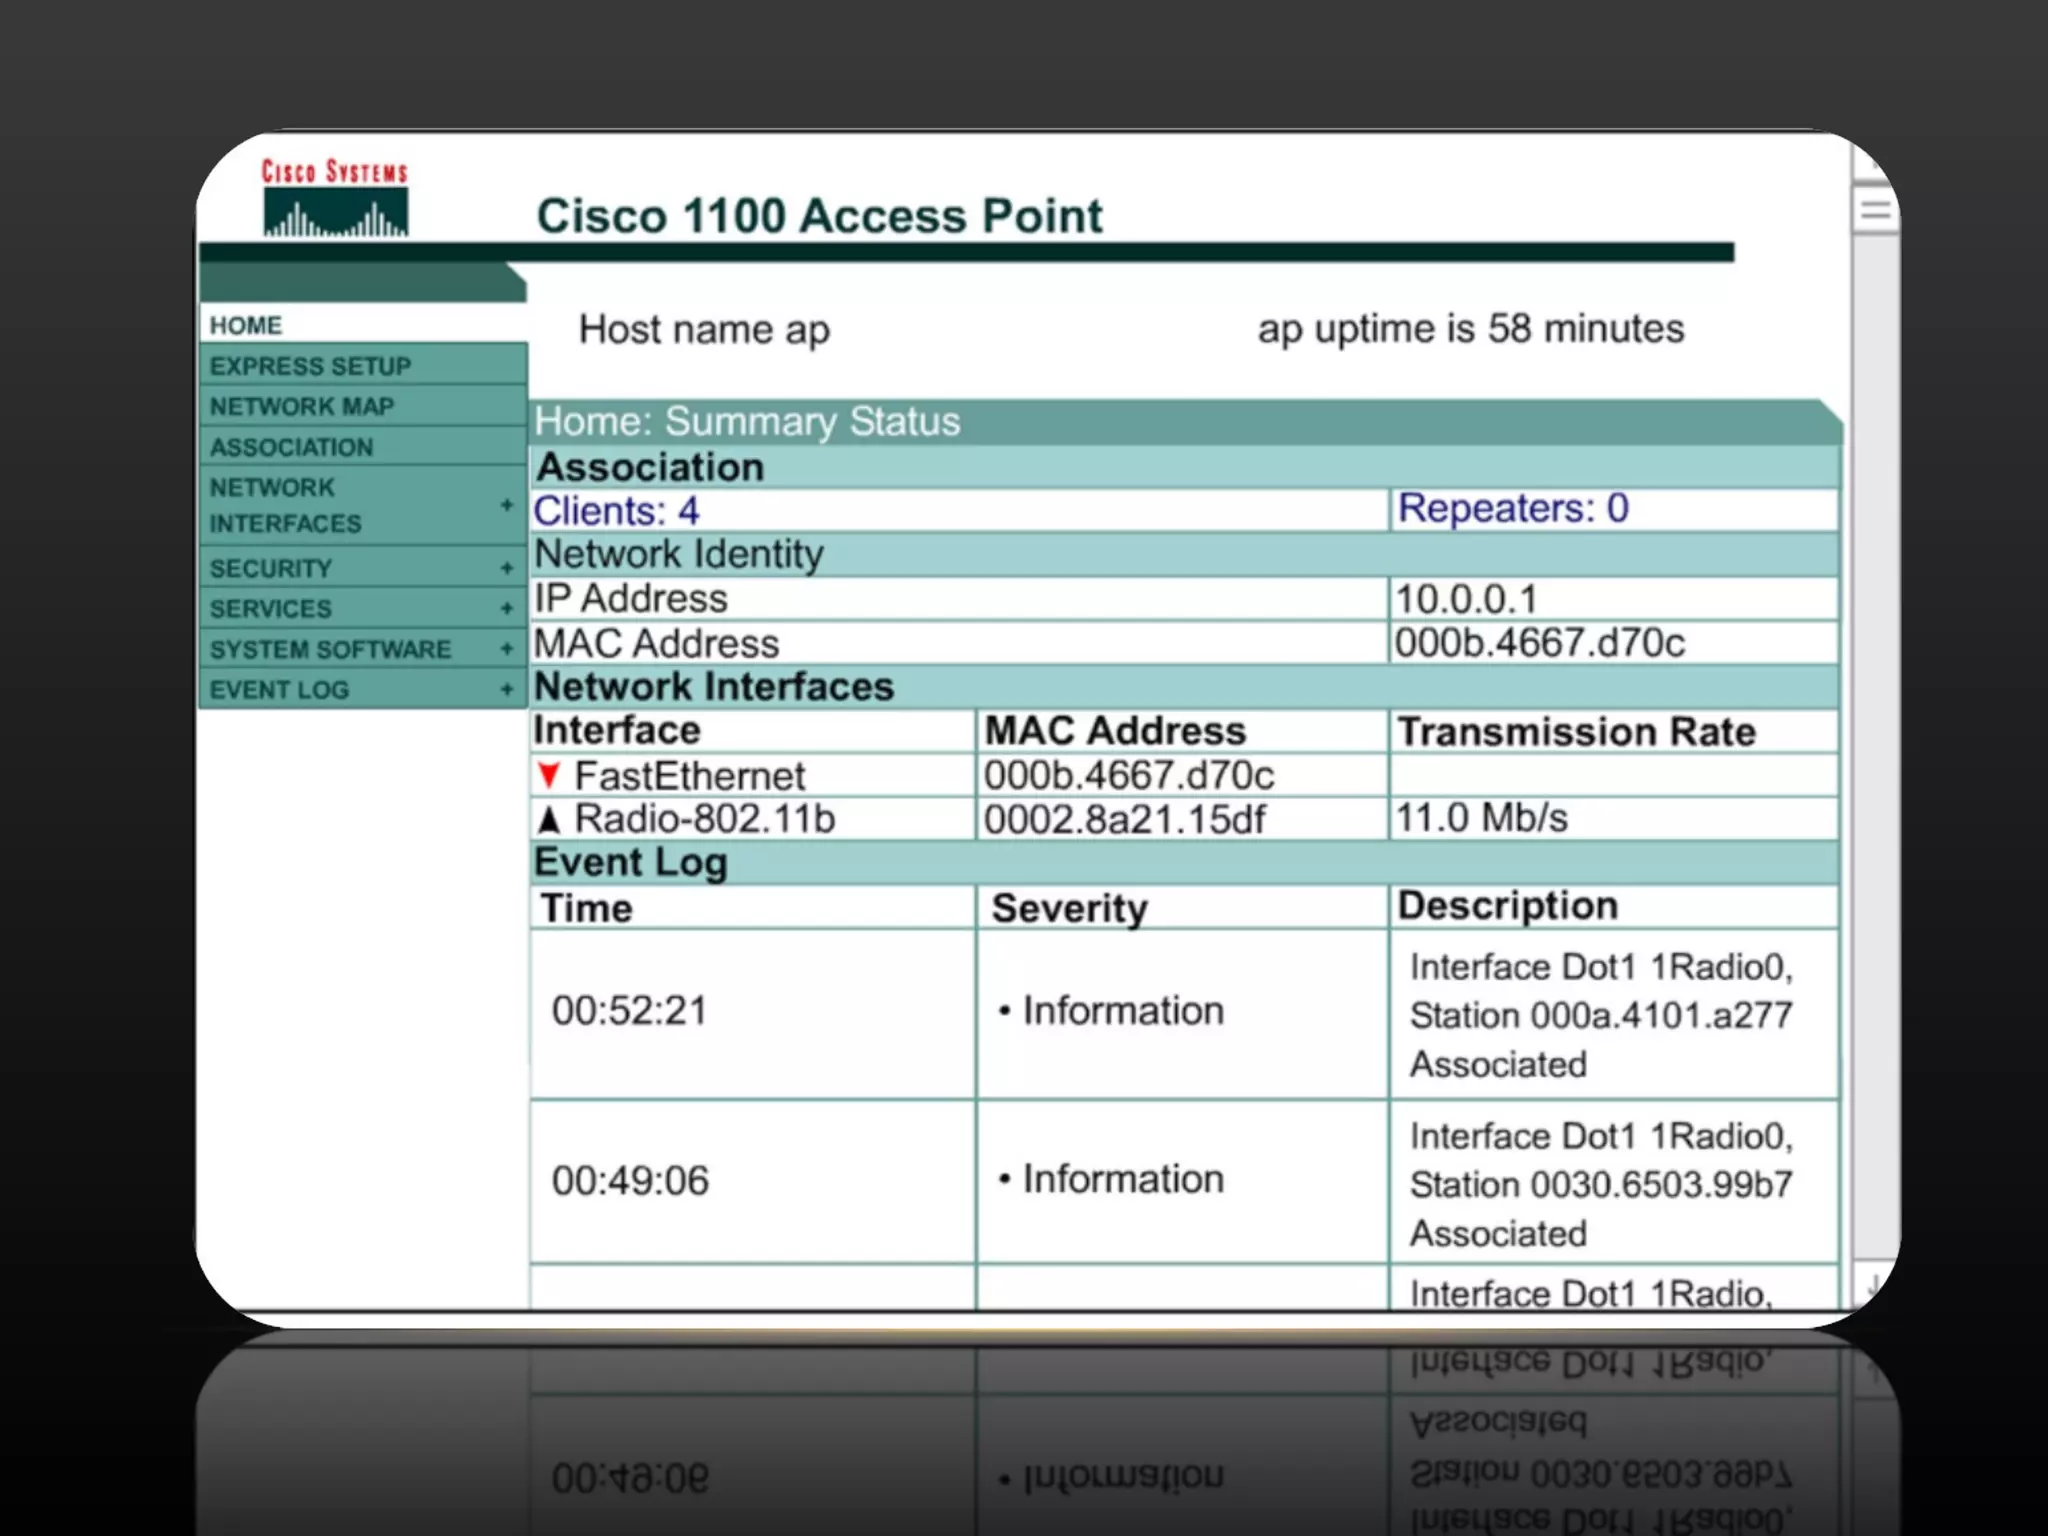Select FastEthernet MAC 000b.4667.d70c in interfaces table
This screenshot has width=2048, height=1536.
click(1129, 775)
